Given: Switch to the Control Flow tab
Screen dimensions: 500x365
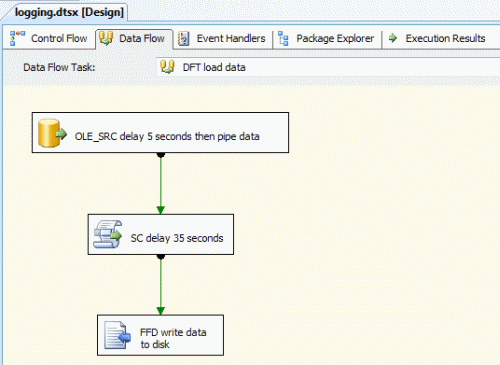Looking at the screenshot, I should click(49, 39).
